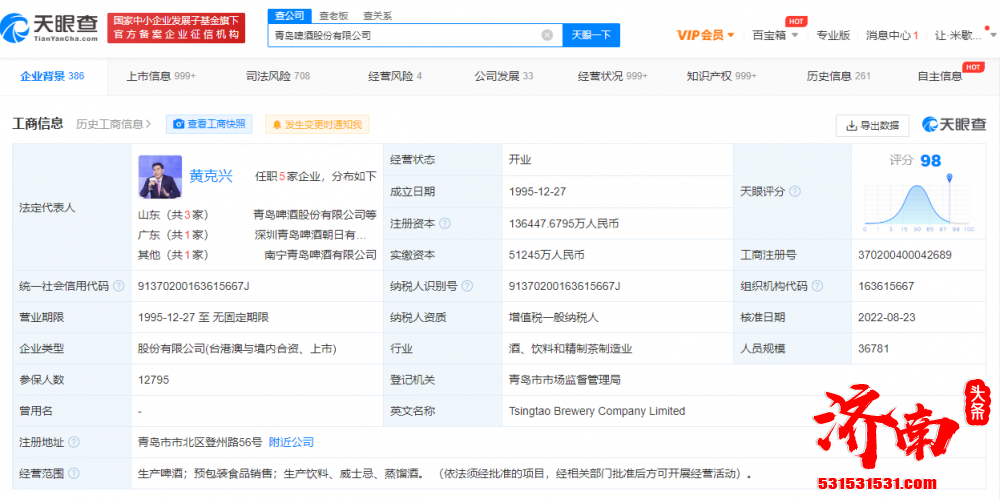The width and height of the screenshot is (1000, 499).
Task: Select the 查关系 search tab
Action: click(x=378, y=15)
